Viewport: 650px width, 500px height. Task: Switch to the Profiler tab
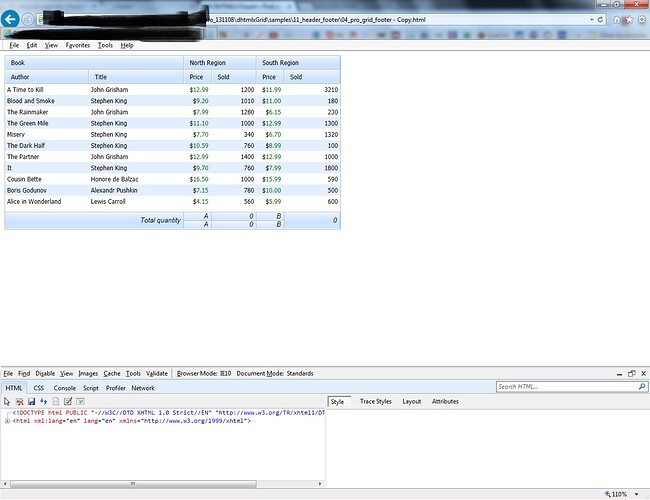pyautogui.click(x=115, y=388)
